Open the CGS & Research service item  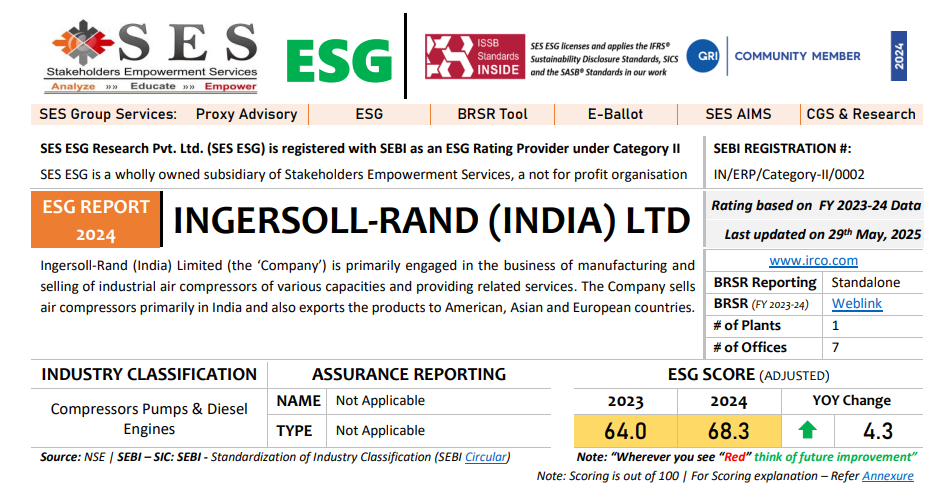click(861, 114)
